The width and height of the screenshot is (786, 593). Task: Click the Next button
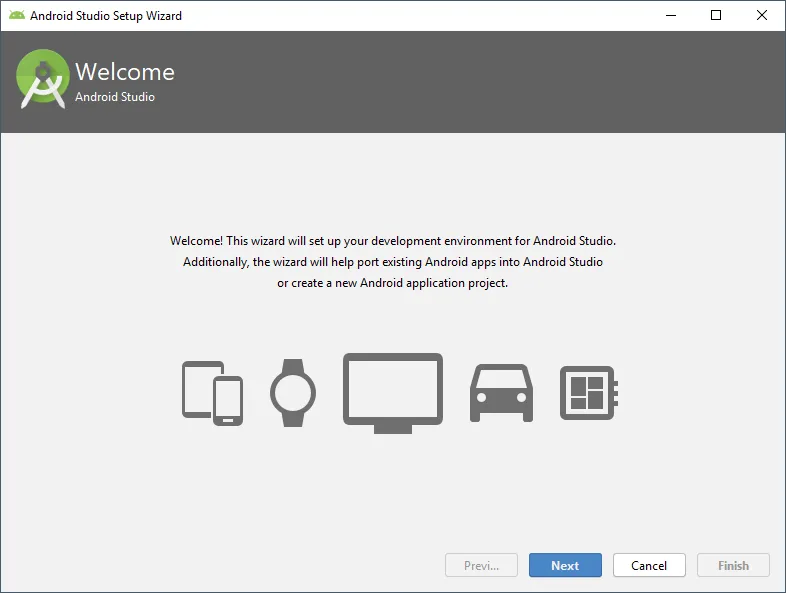point(565,565)
